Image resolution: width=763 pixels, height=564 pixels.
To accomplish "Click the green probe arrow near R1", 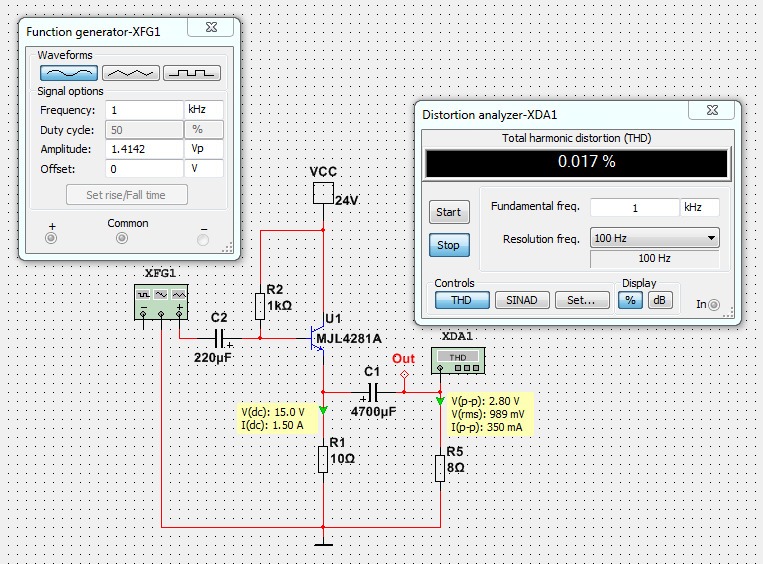I will pyautogui.click(x=323, y=410).
